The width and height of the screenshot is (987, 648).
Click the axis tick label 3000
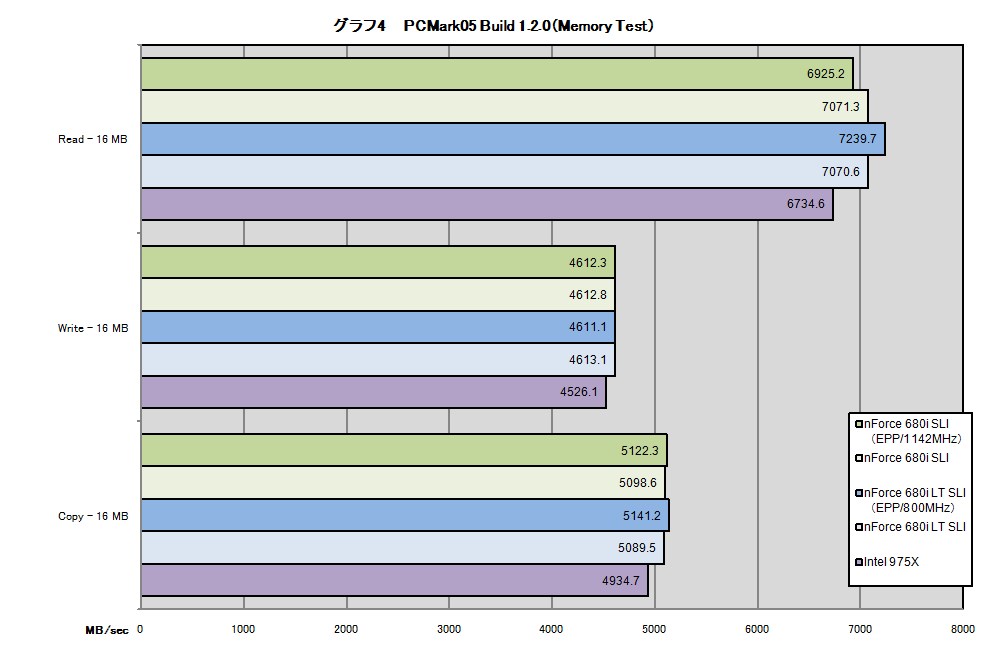pos(449,629)
